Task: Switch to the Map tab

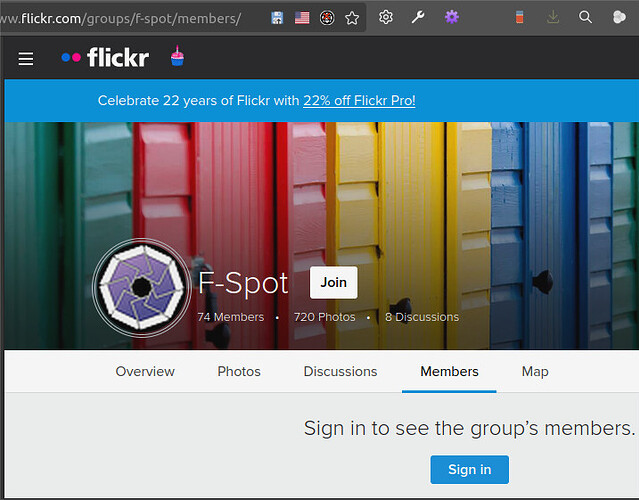Action: pyautogui.click(x=535, y=372)
